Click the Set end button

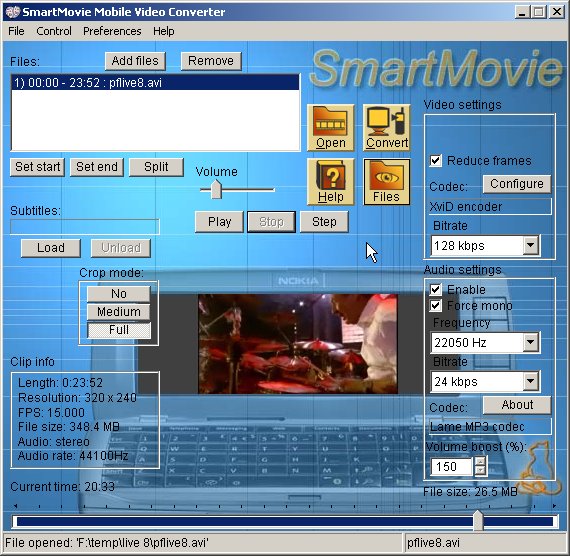[97, 167]
